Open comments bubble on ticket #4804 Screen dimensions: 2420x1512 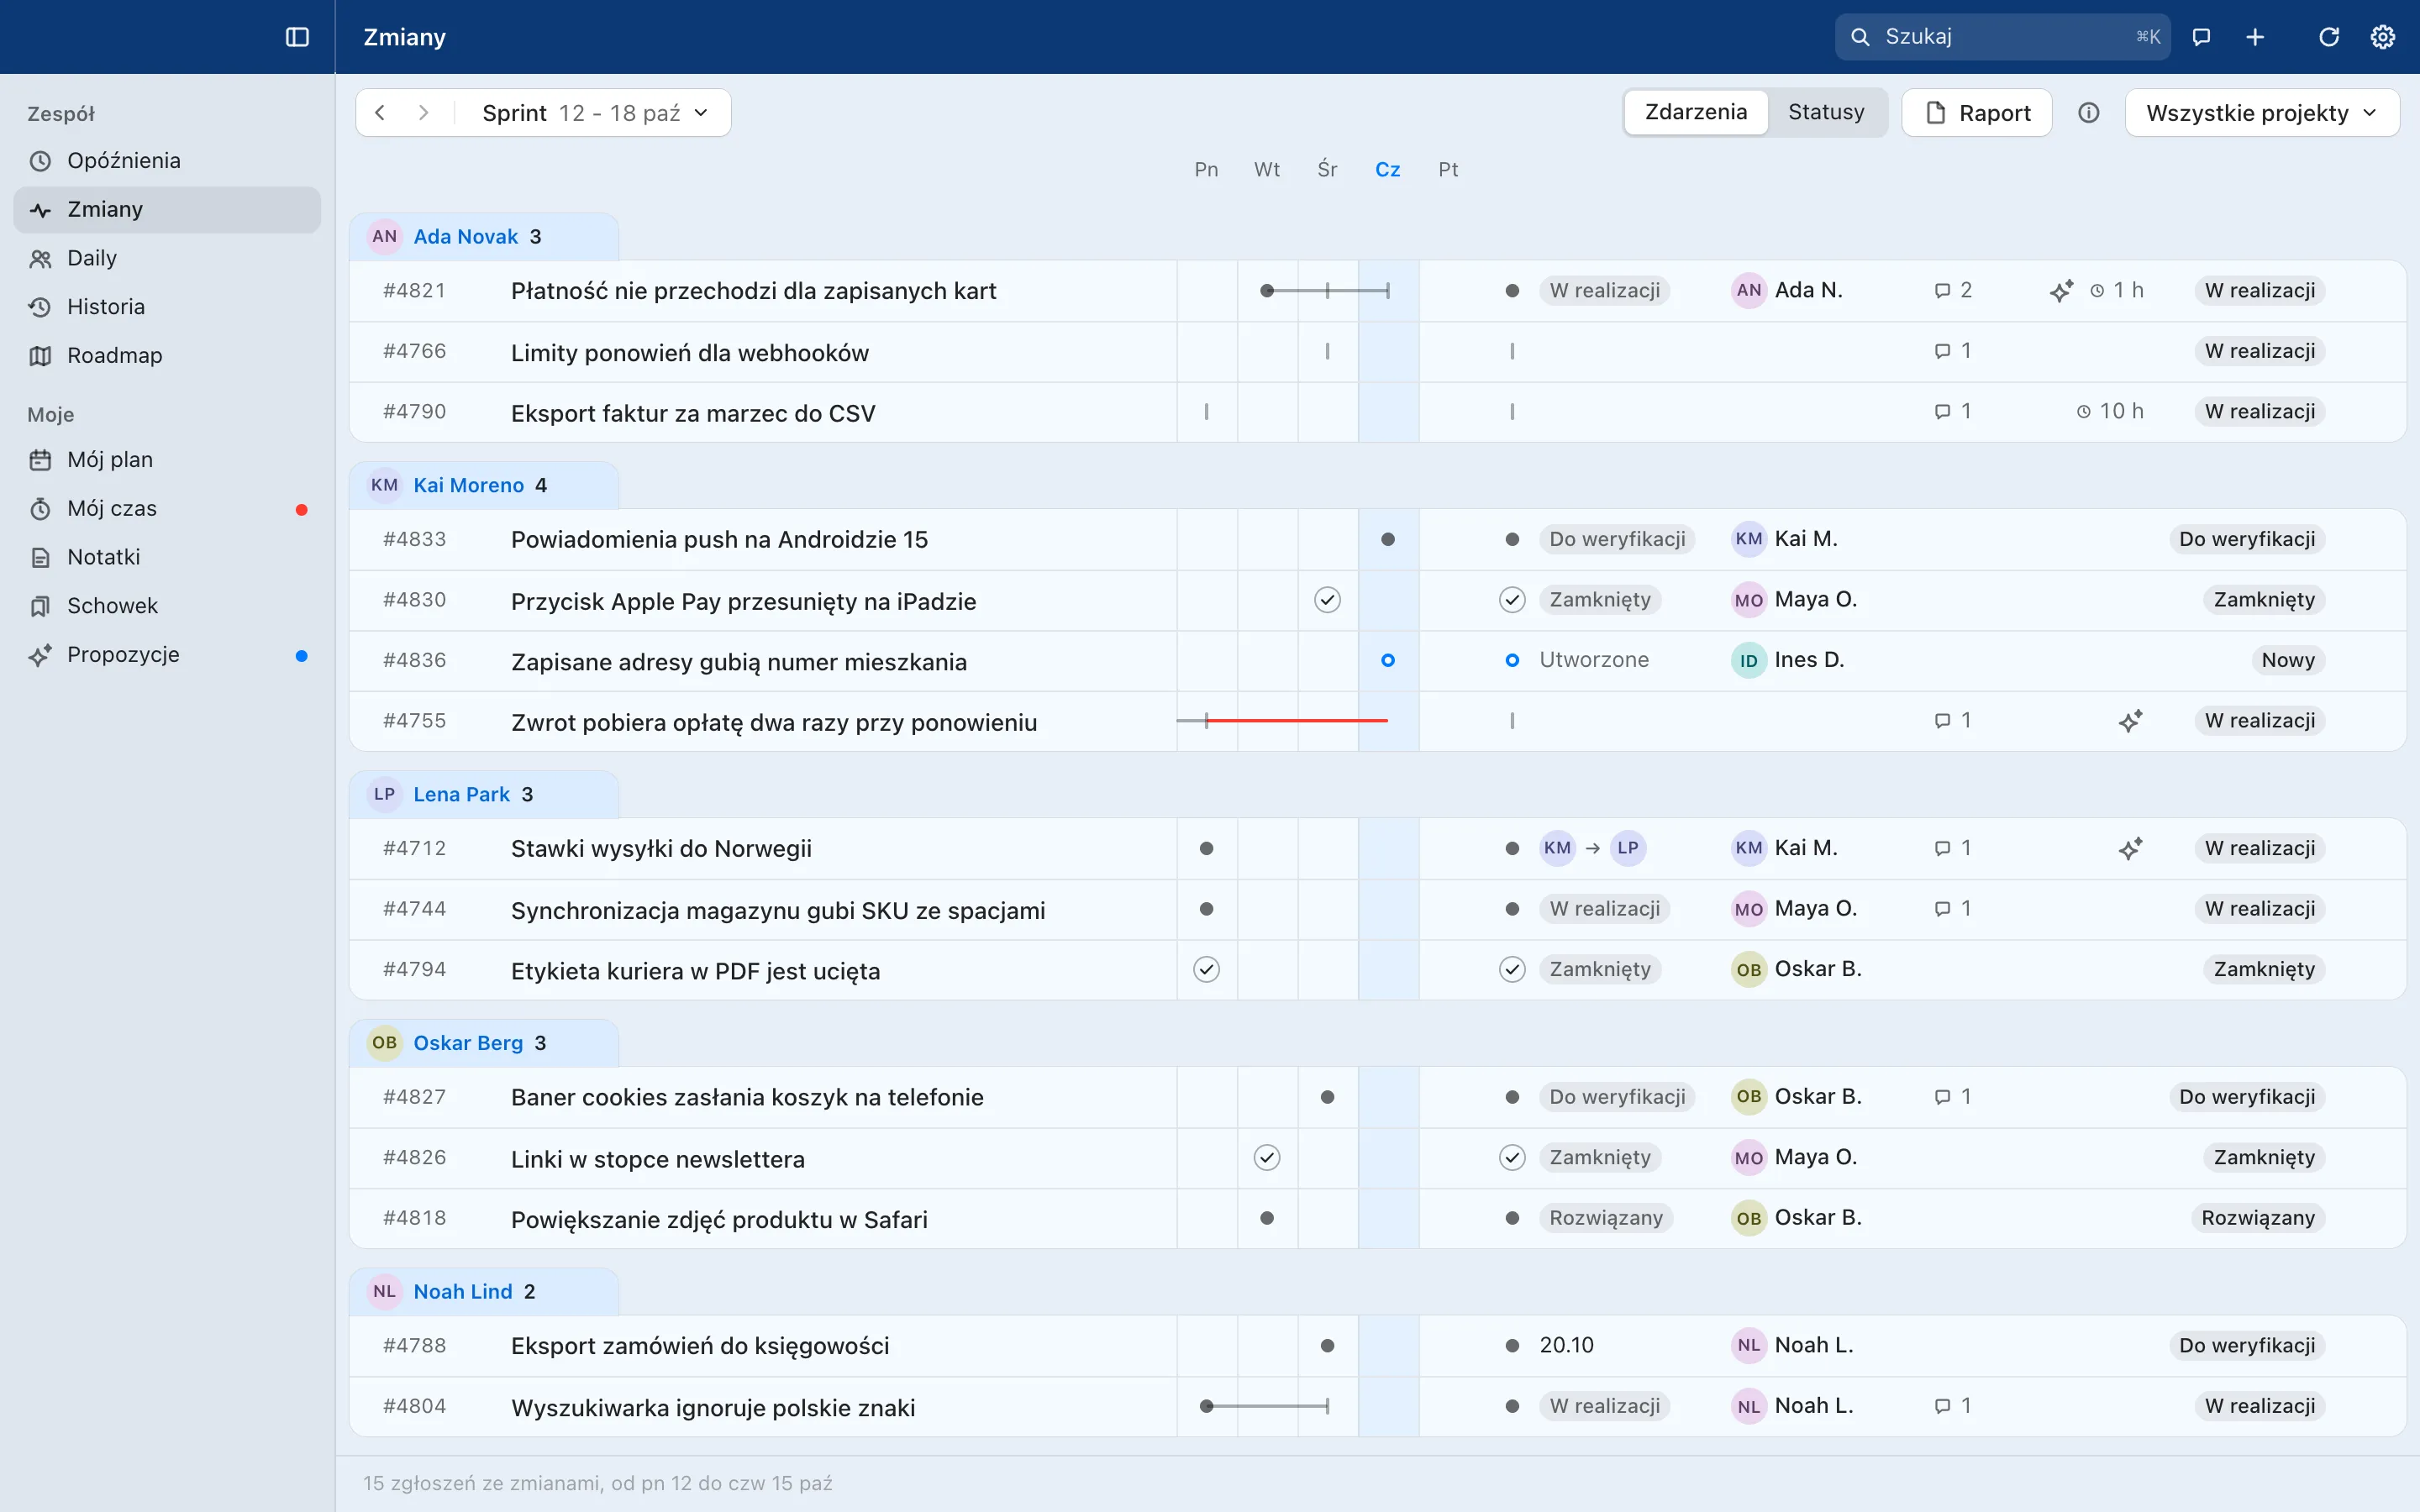1953,1406
